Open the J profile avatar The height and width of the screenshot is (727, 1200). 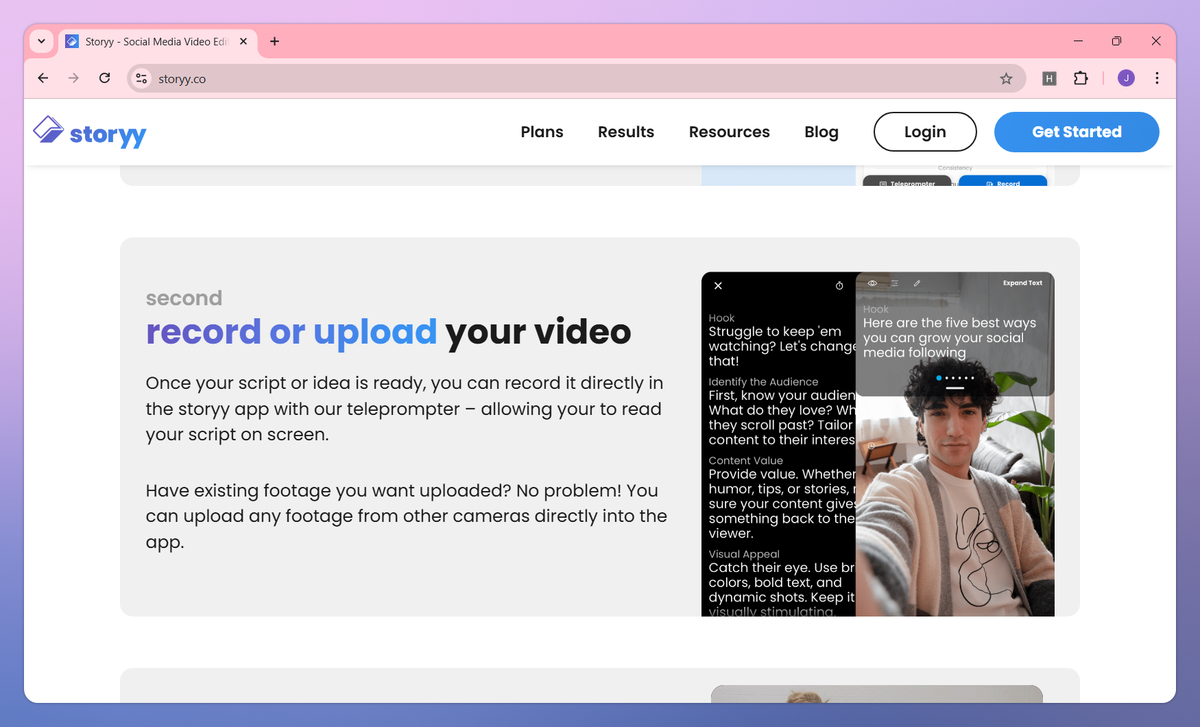pyautogui.click(x=1126, y=78)
